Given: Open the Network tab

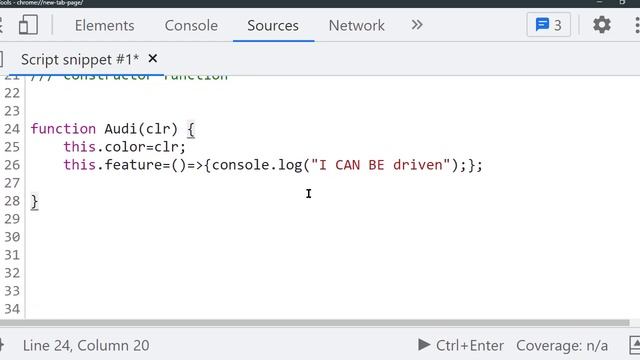Looking at the screenshot, I should [x=356, y=25].
